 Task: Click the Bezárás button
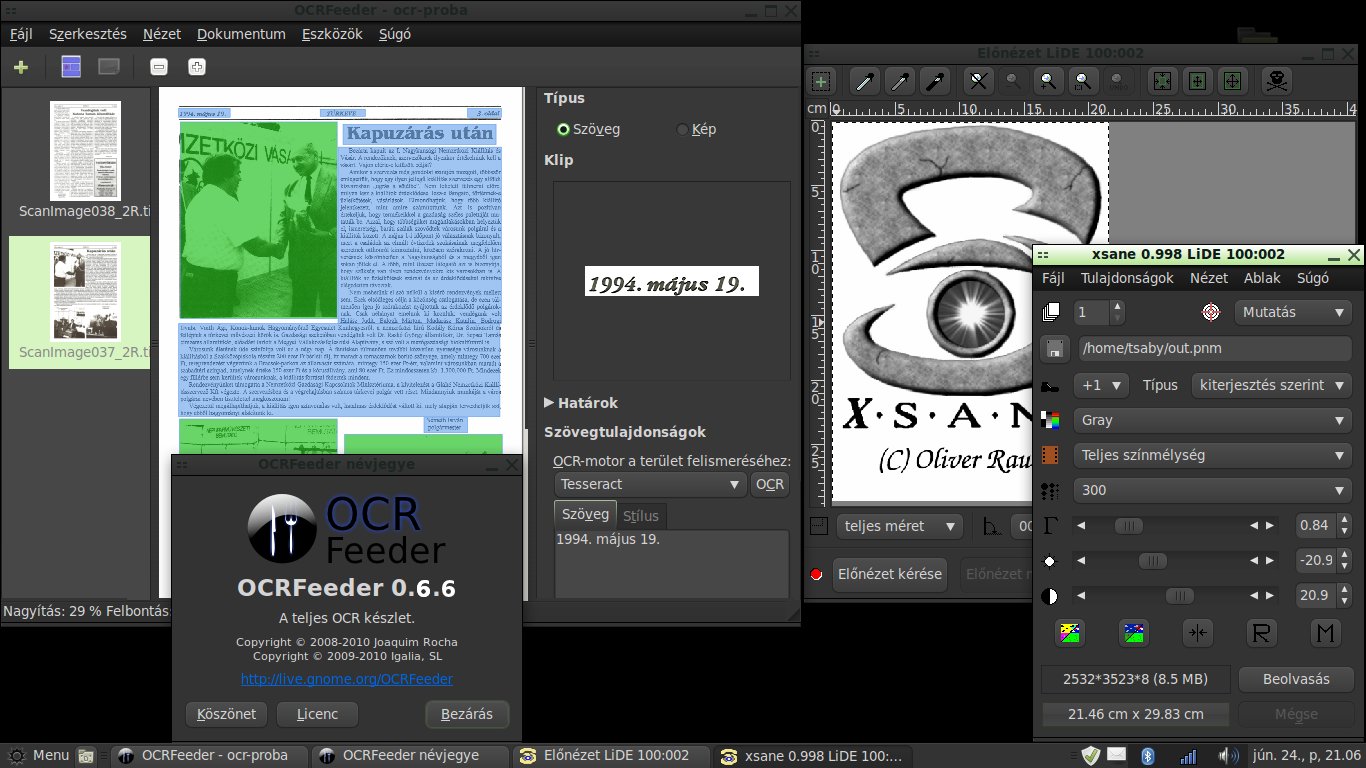[467, 714]
